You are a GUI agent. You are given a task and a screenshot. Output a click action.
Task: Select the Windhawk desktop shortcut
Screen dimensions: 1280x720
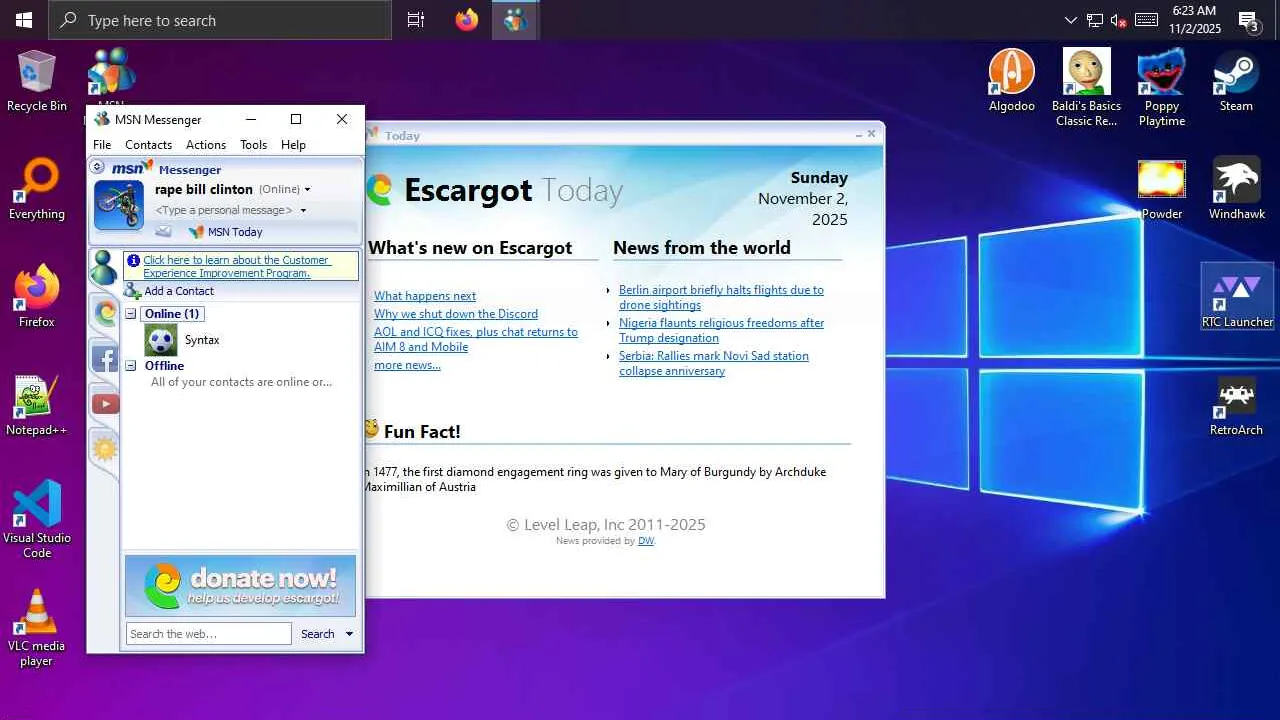(x=1237, y=189)
